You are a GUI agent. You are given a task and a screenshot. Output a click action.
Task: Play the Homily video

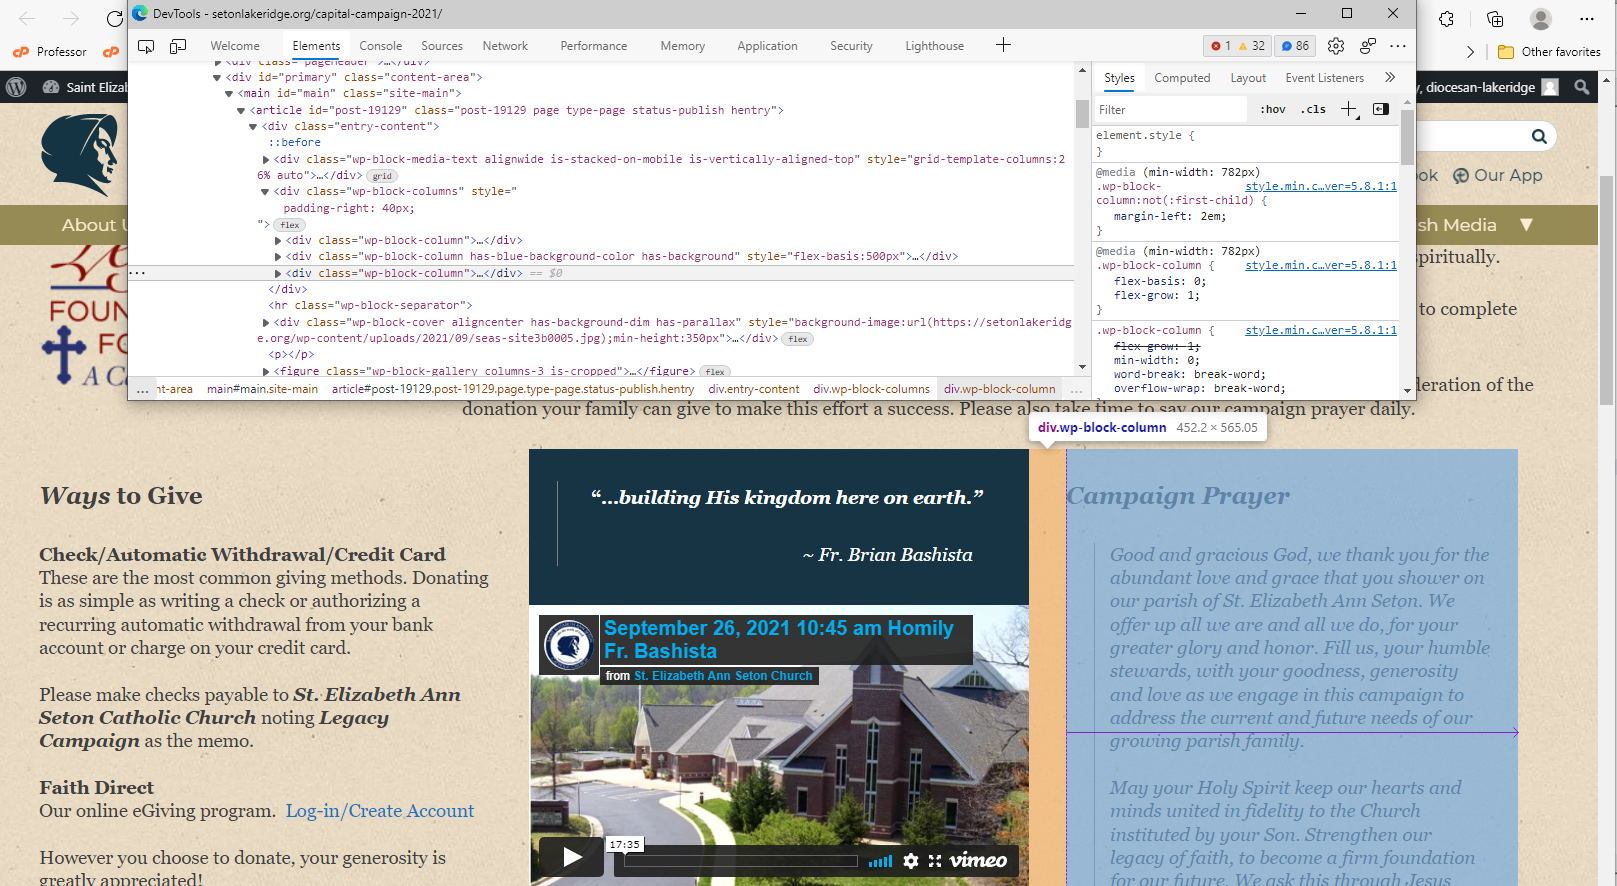[571, 857]
